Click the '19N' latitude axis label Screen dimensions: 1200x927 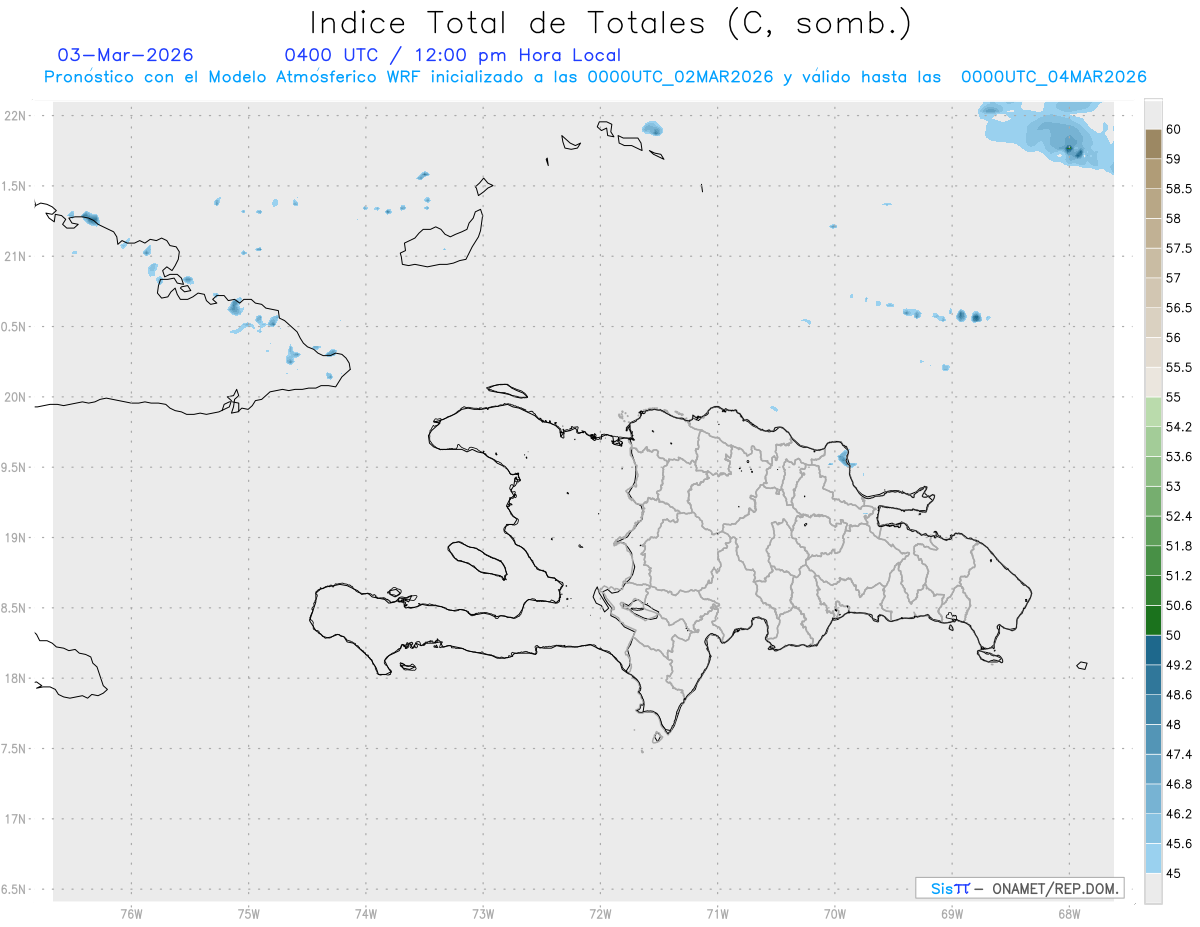tap(16, 538)
